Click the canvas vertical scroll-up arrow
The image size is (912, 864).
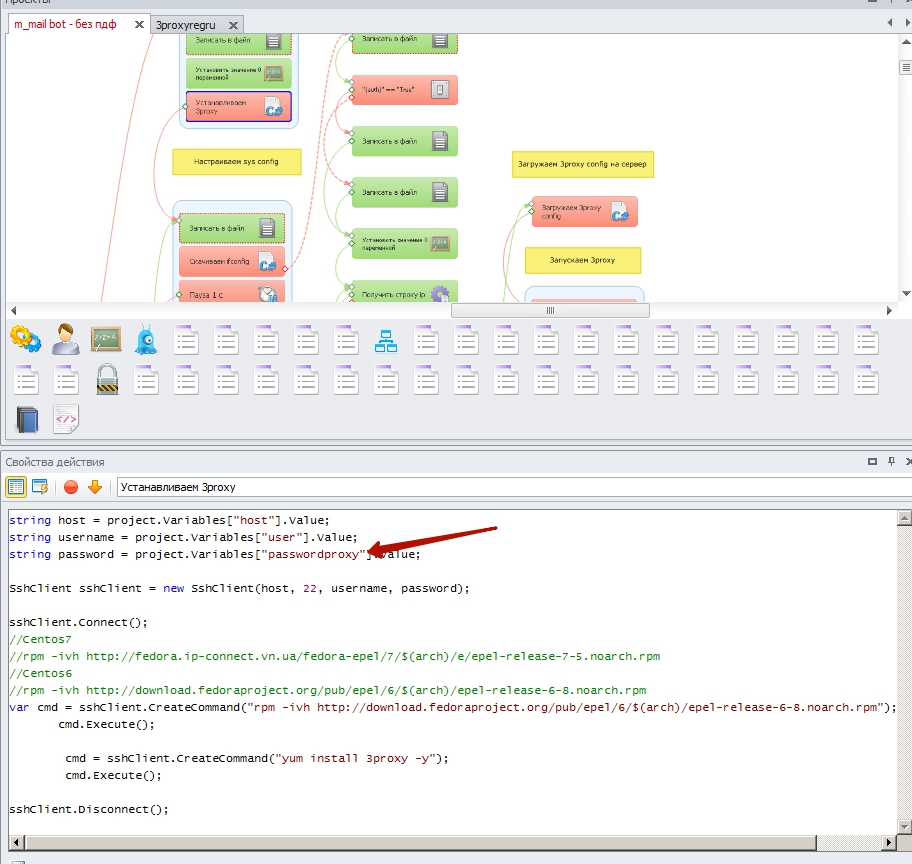[906, 42]
